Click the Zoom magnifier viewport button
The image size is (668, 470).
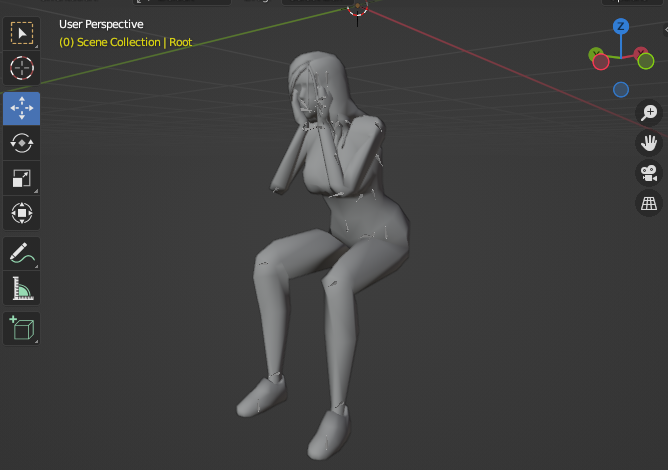pos(649,112)
